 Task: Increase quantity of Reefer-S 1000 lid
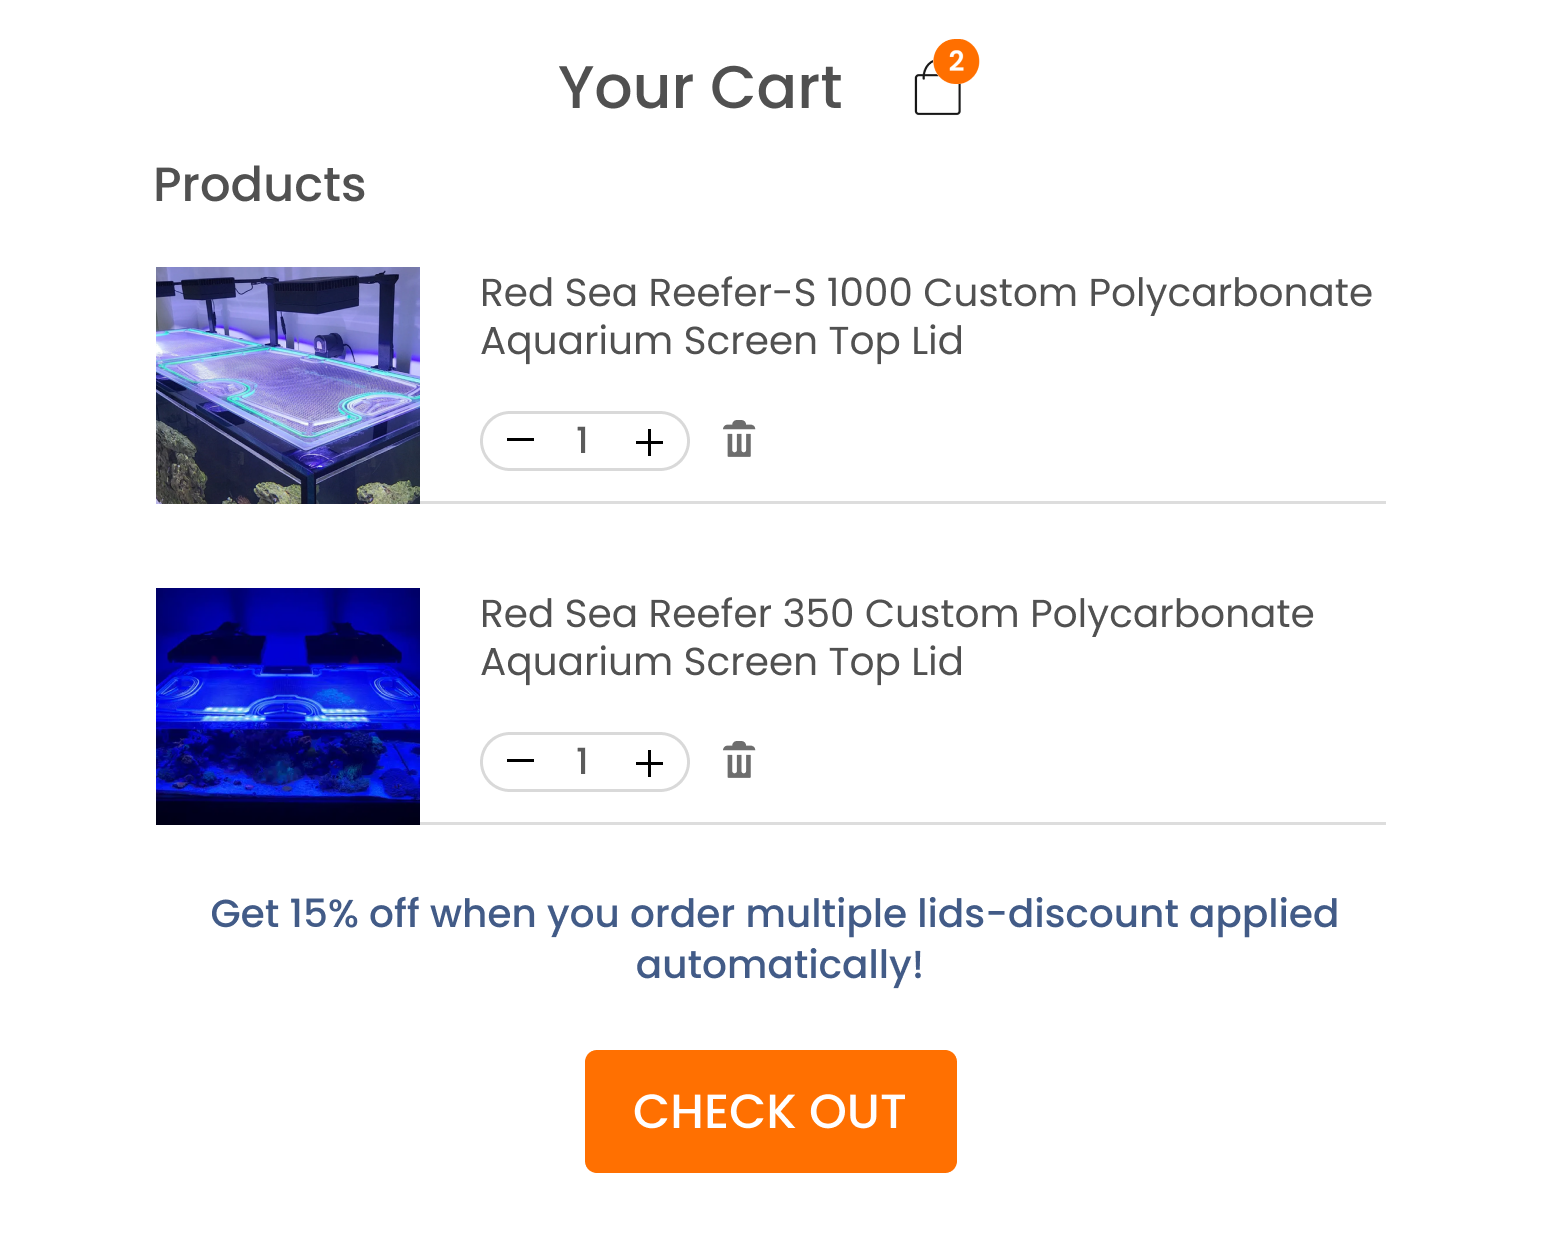[x=649, y=441]
